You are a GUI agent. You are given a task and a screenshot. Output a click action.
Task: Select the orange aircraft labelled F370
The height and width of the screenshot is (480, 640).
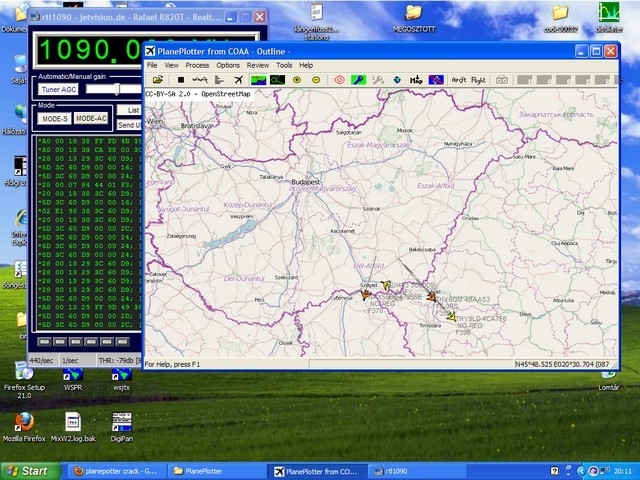pyautogui.click(x=365, y=294)
